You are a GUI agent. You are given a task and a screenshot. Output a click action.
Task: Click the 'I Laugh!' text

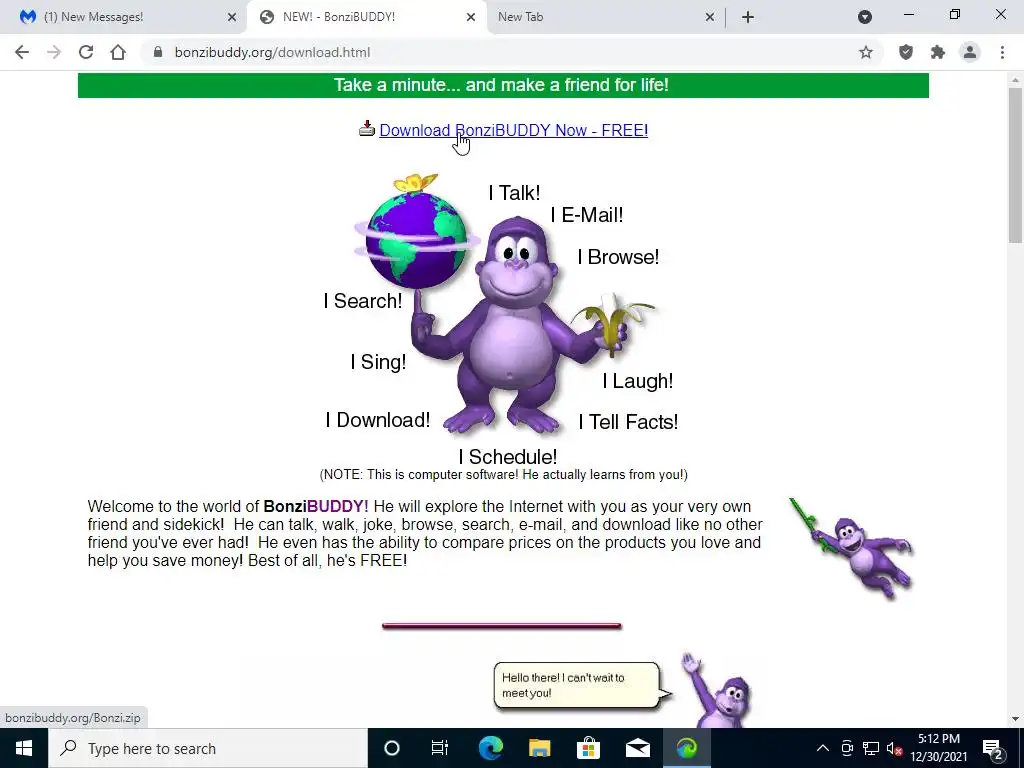pos(637,381)
